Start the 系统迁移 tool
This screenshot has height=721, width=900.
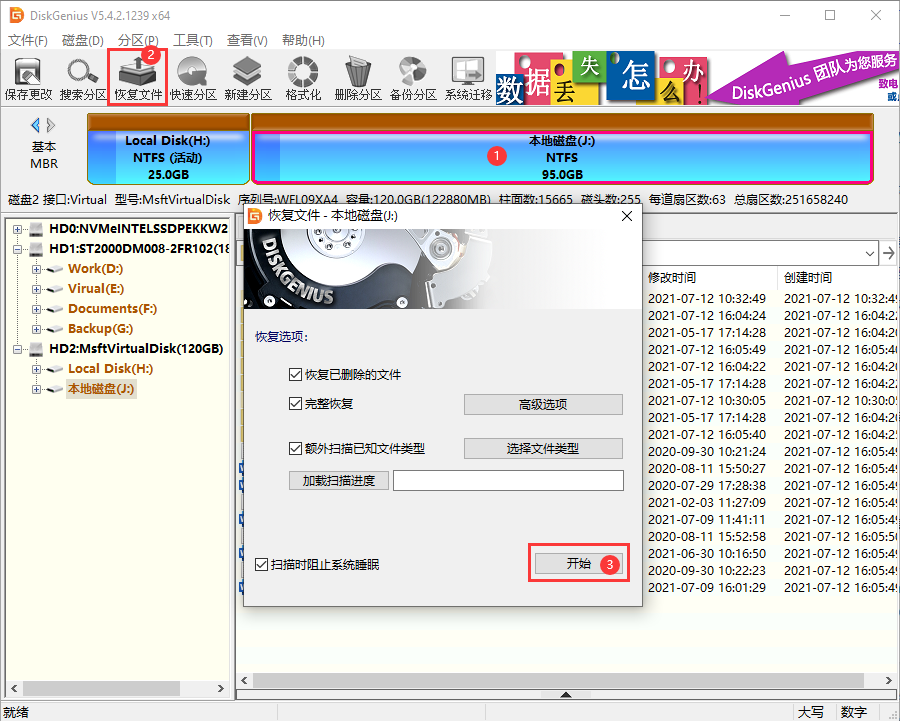468,79
